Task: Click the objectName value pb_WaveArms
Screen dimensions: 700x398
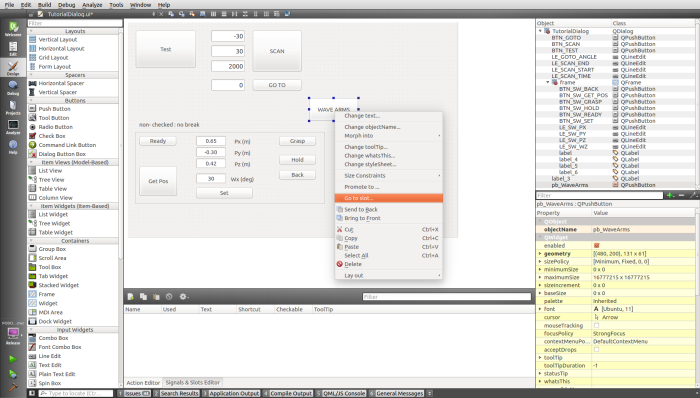Action: click(x=611, y=229)
